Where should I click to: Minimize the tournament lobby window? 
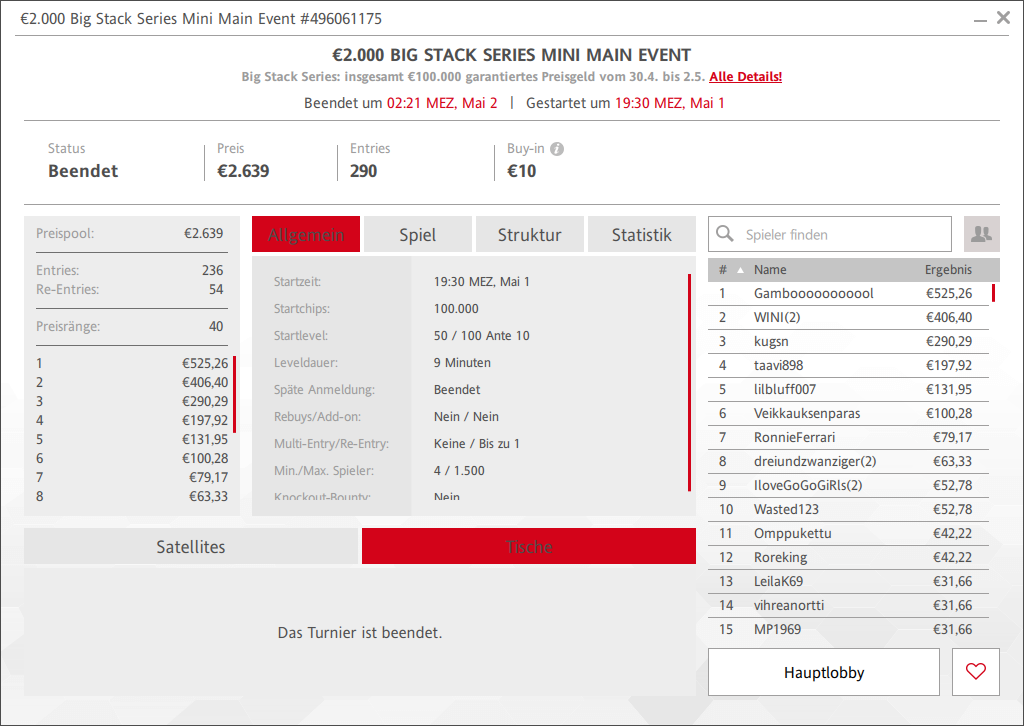(x=980, y=21)
